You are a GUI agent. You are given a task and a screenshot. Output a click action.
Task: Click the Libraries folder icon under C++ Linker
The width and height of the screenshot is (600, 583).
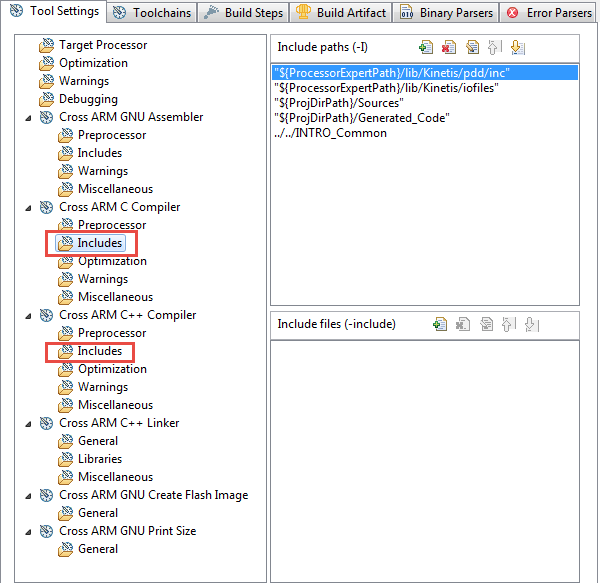tap(65, 459)
